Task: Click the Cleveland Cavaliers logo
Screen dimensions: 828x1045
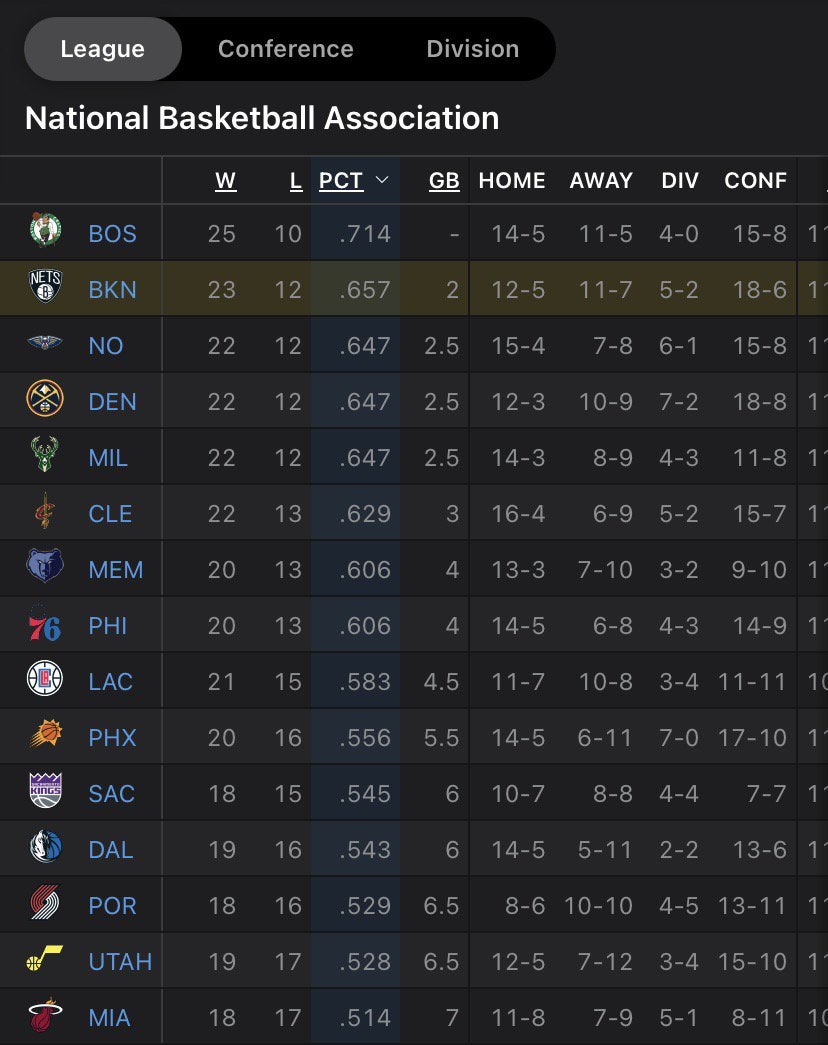Action: 45,513
